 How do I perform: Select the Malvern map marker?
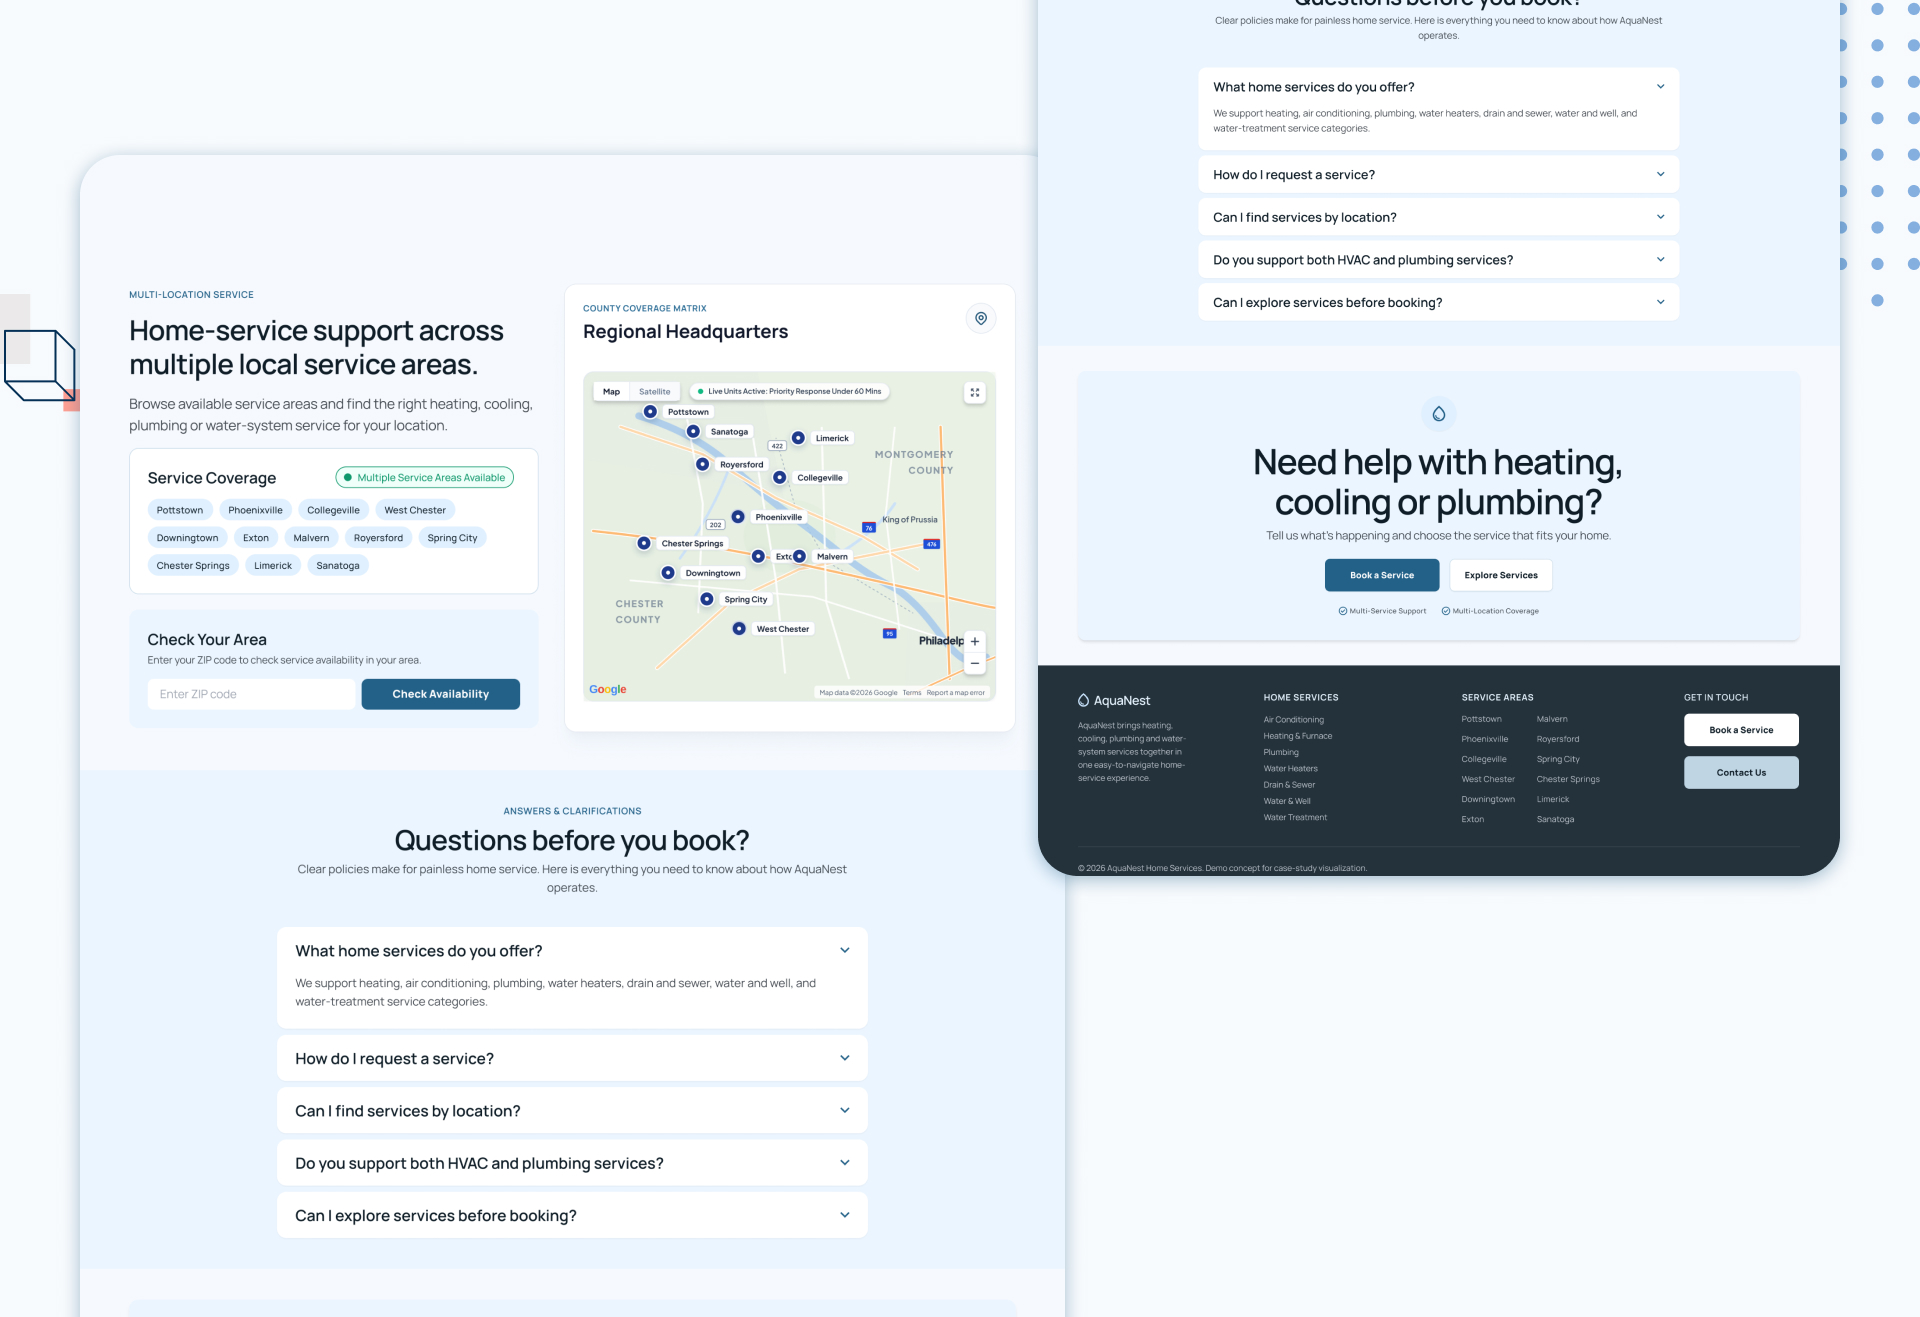coord(799,556)
